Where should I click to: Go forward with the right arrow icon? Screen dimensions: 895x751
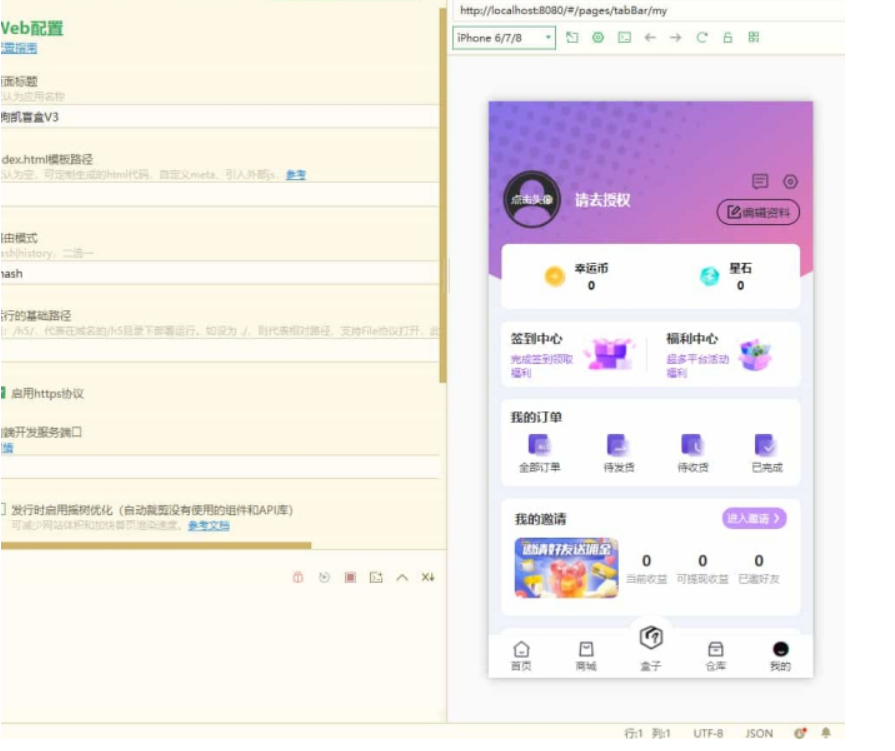(675, 38)
